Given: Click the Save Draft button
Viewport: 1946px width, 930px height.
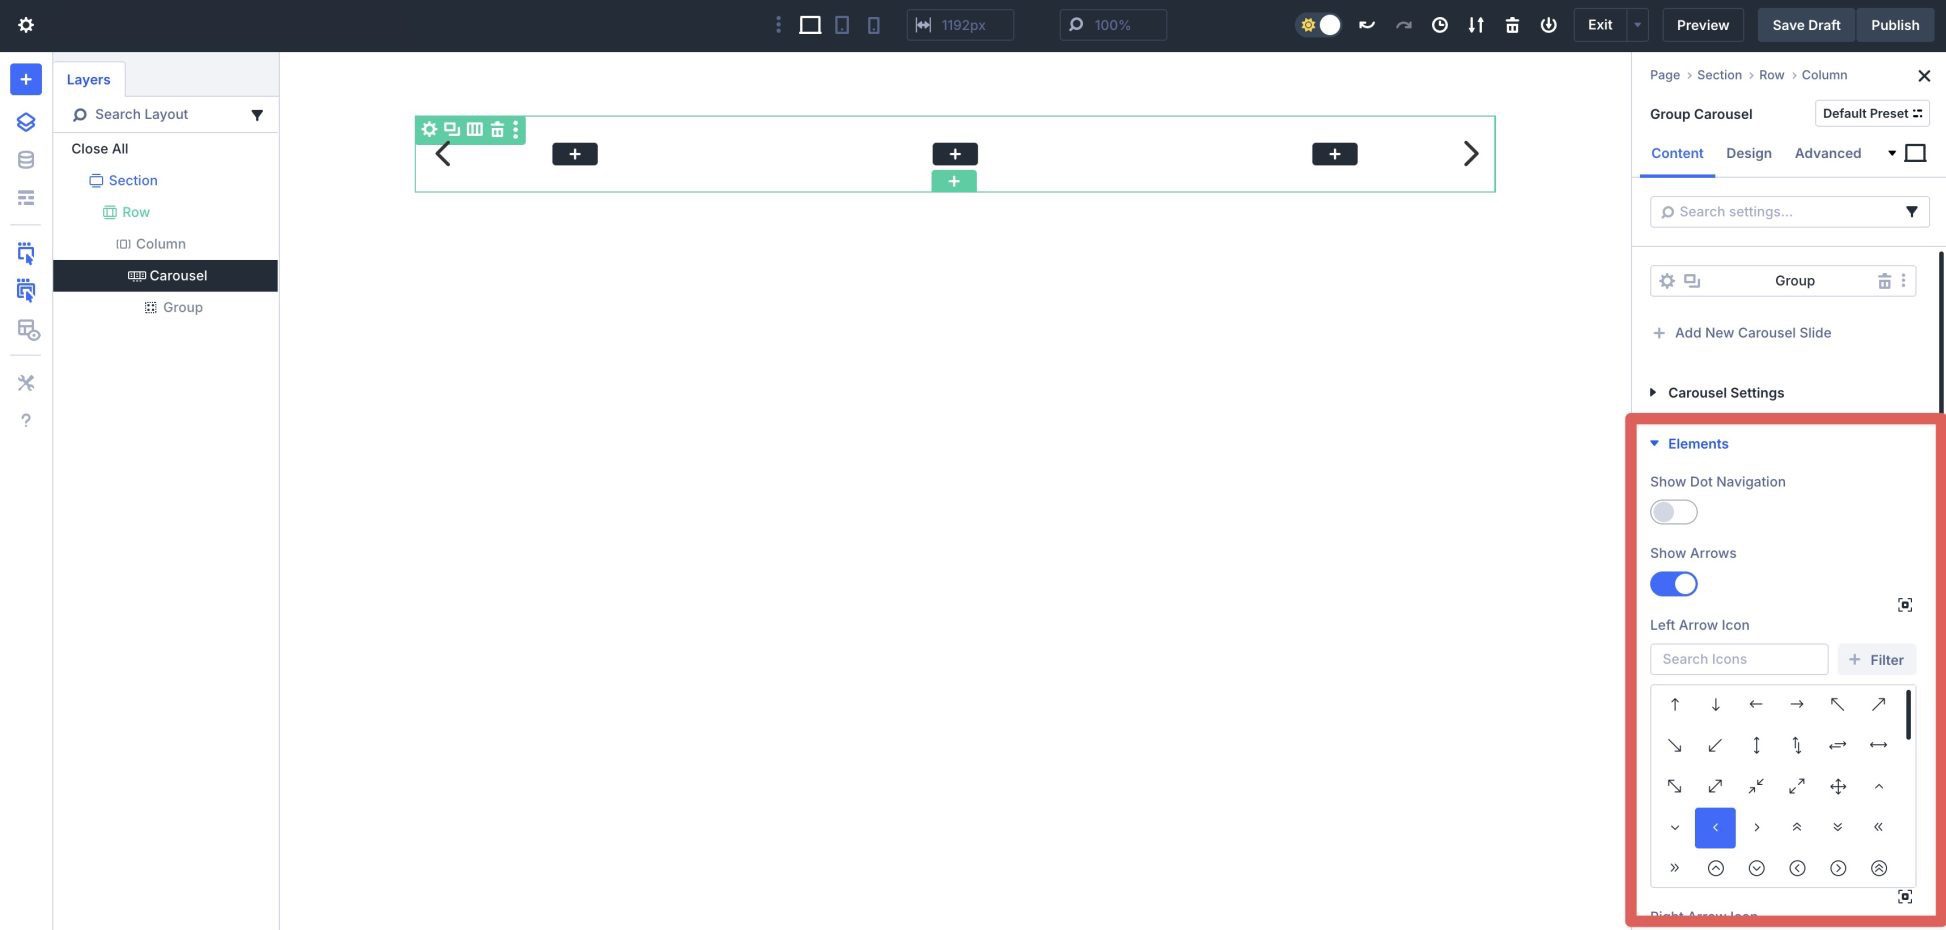Looking at the screenshot, I should 1805,25.
